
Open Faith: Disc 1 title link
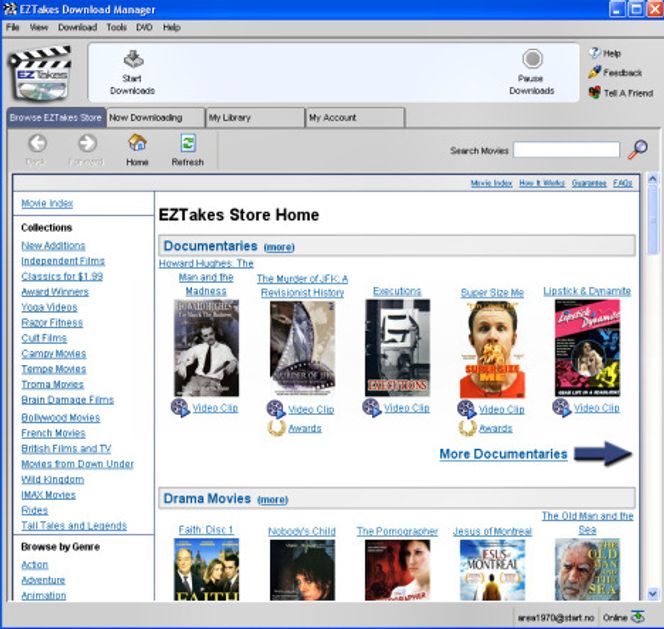[206, 530]
